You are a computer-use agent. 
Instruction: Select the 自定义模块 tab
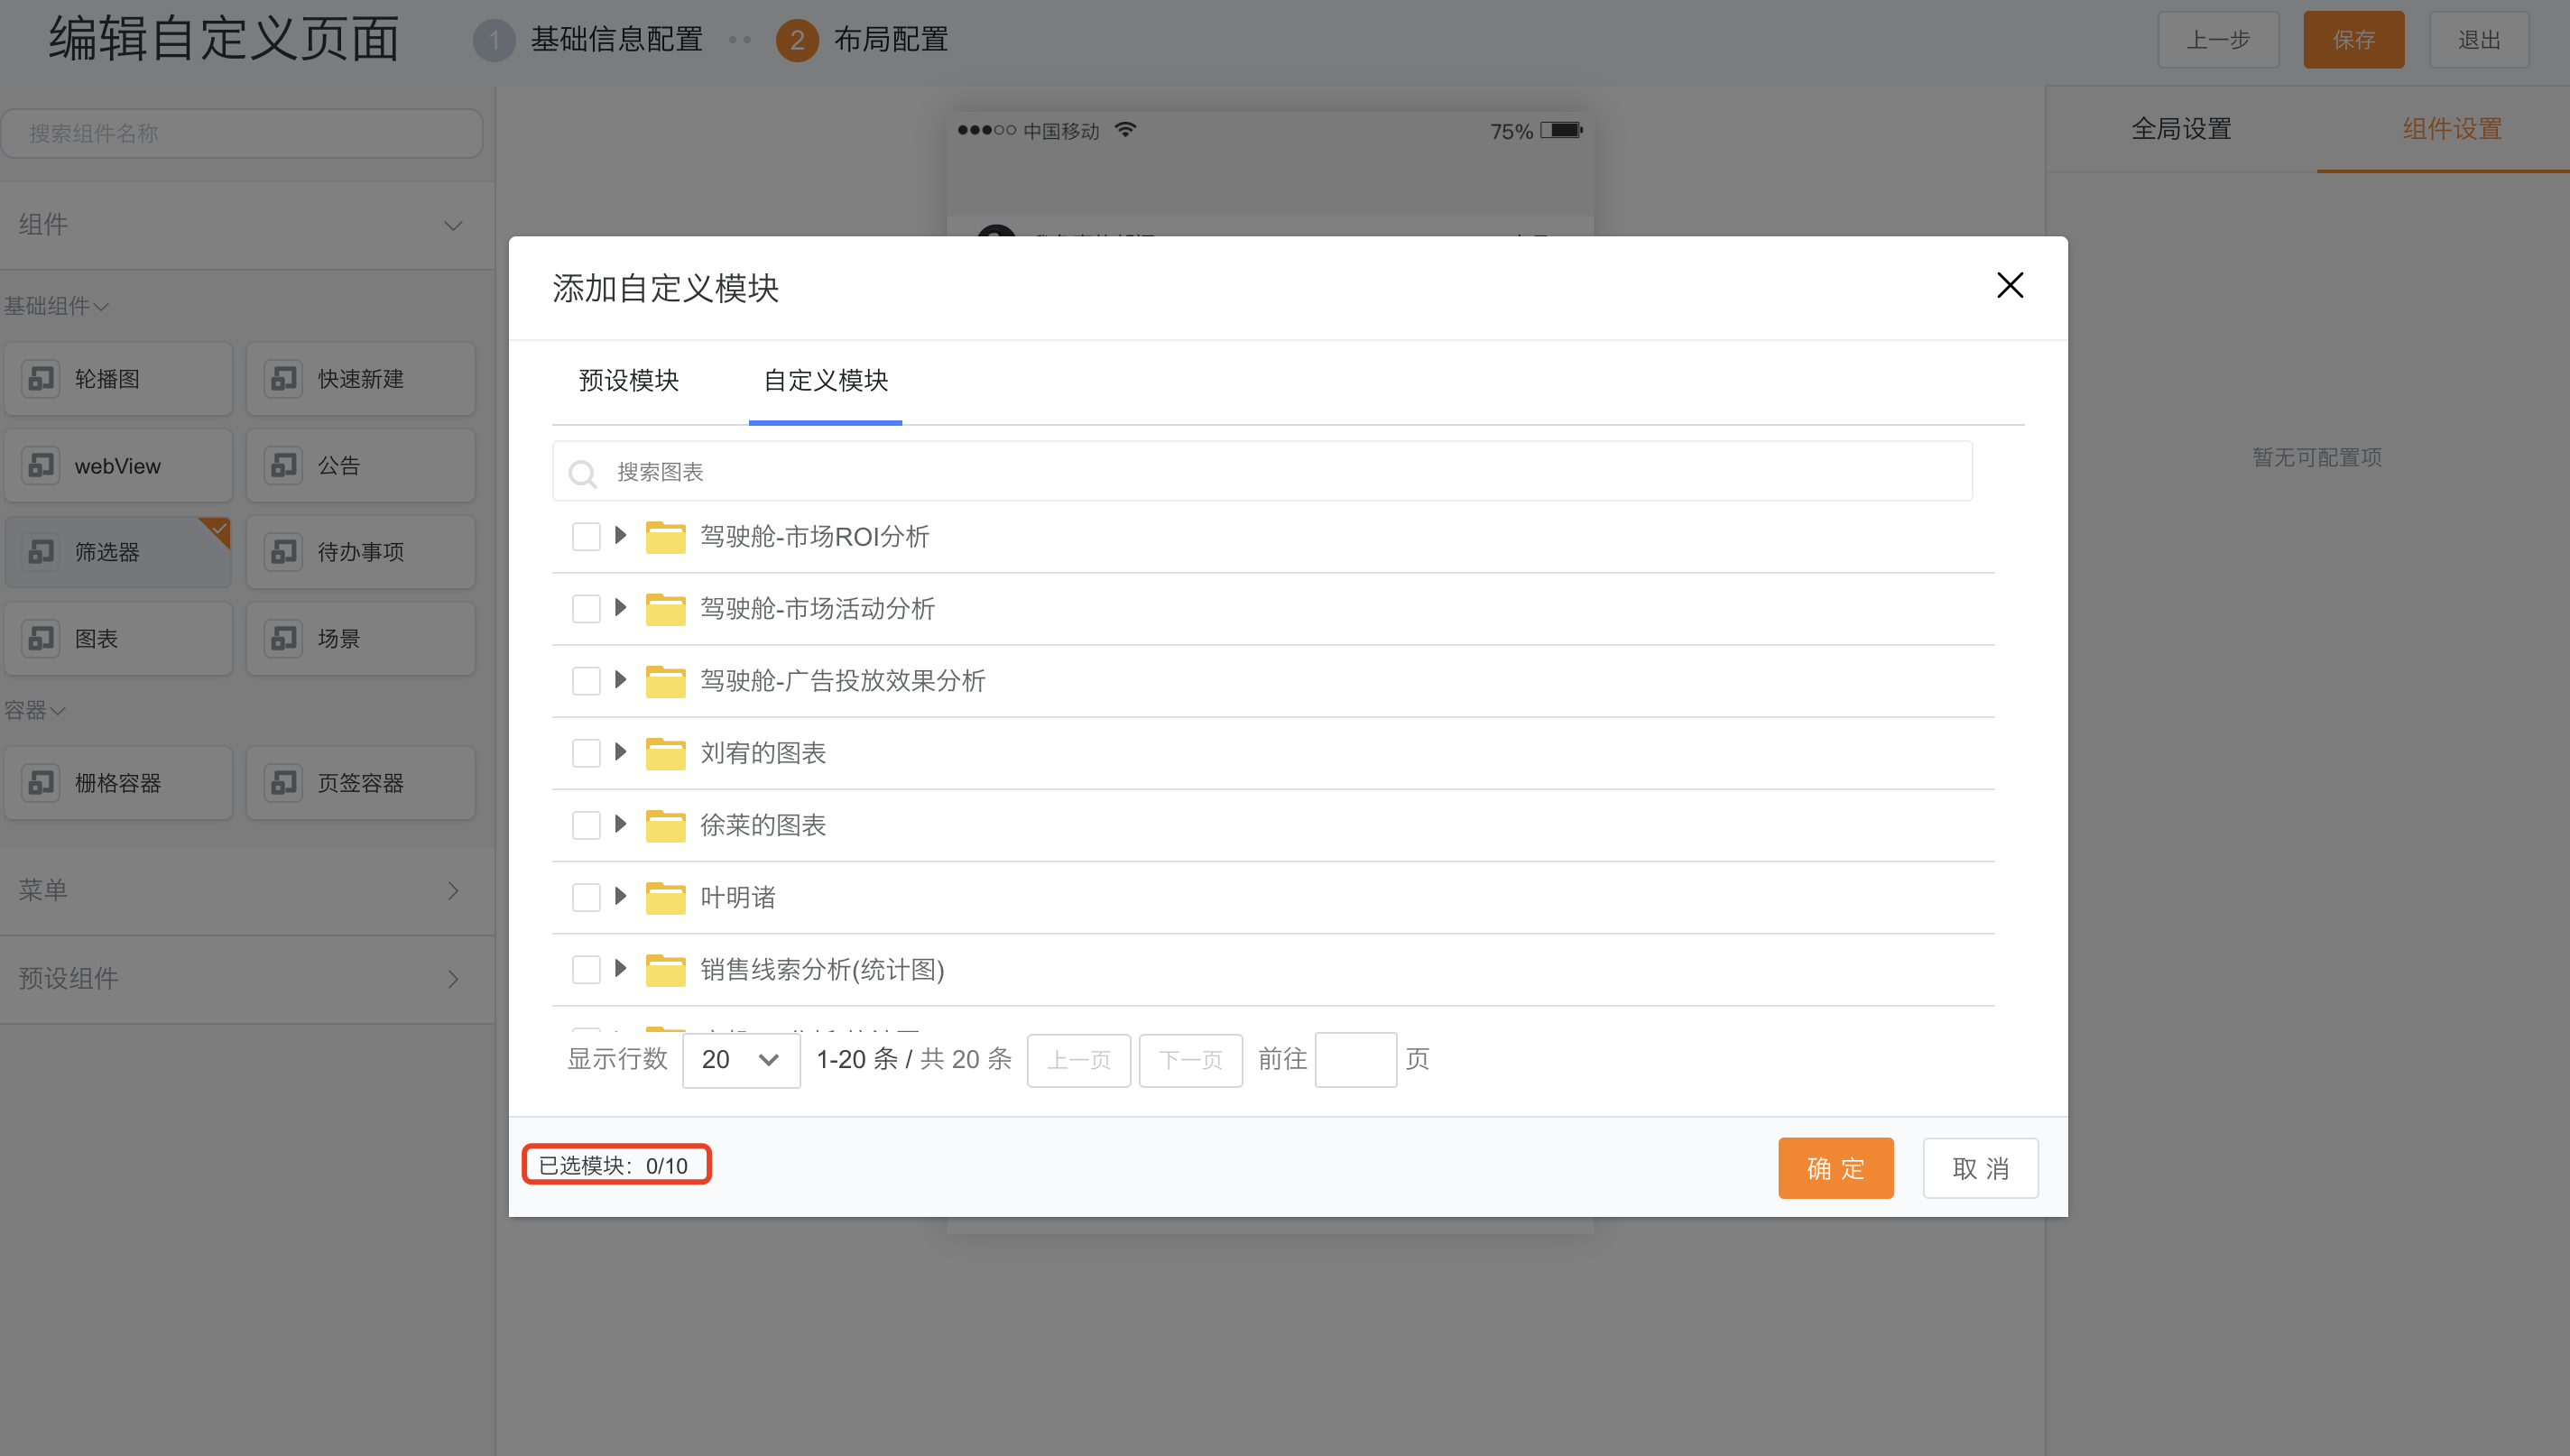pos(825,381)
